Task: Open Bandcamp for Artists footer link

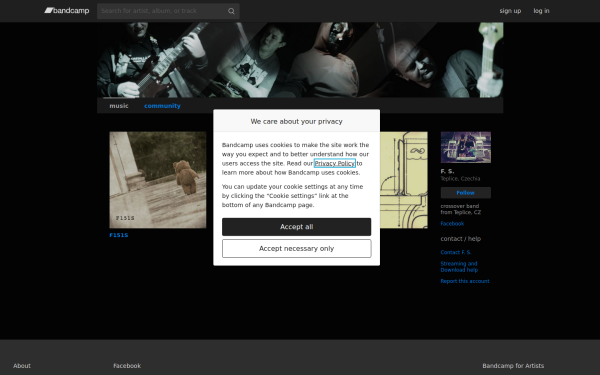Action: pos(513,366)
